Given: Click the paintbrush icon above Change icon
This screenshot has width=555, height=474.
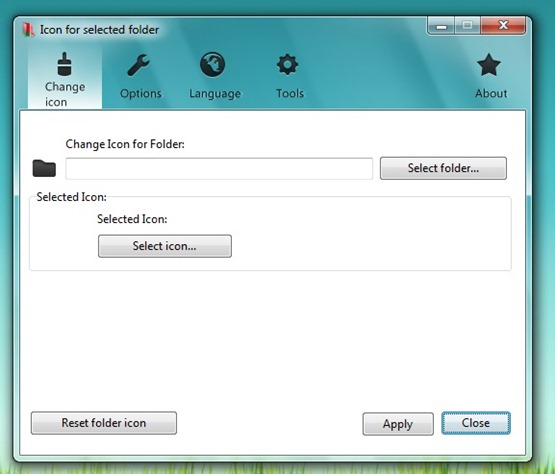Looking at the screenshot, I should (x=64, y=64).
